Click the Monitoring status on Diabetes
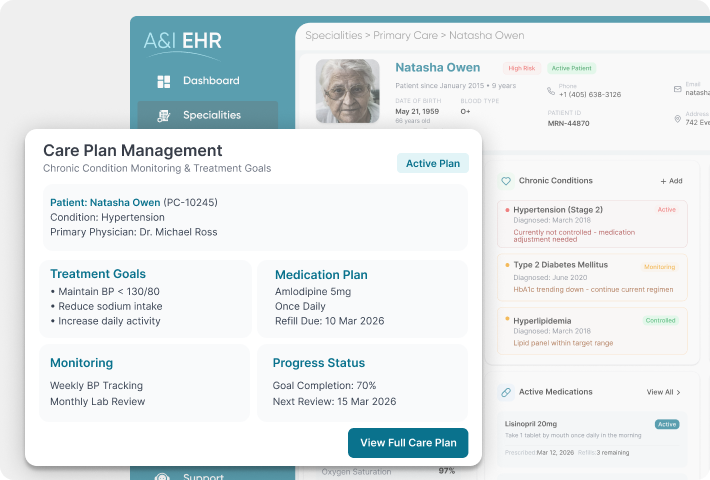The image size is (710, 480). pos(659,267)
